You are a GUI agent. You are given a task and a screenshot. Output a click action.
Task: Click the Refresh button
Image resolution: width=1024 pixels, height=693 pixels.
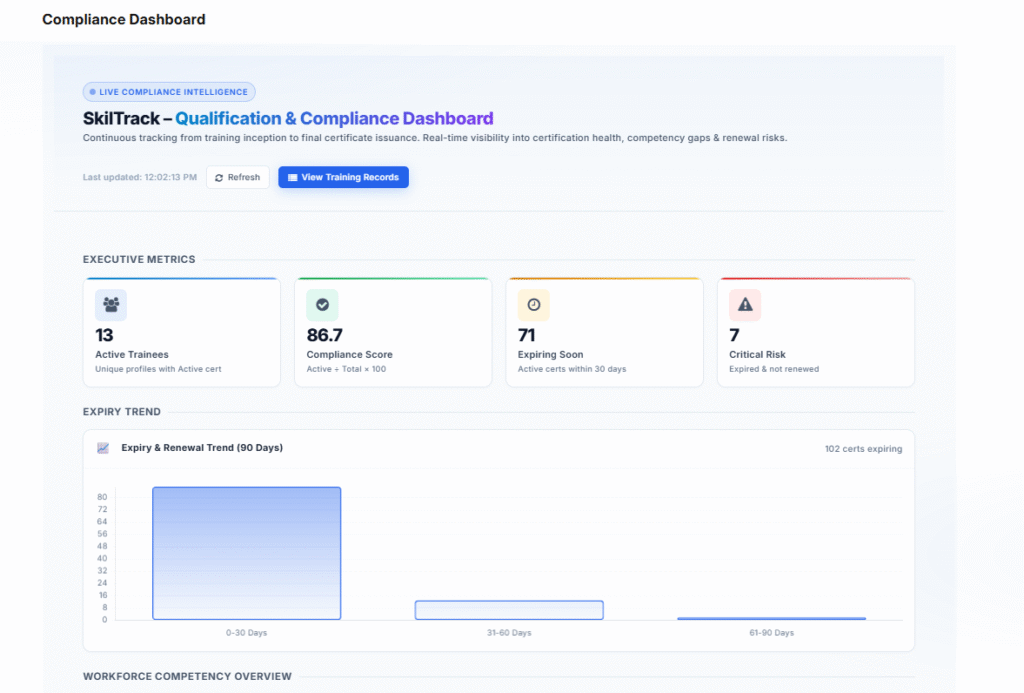(238, 177)
